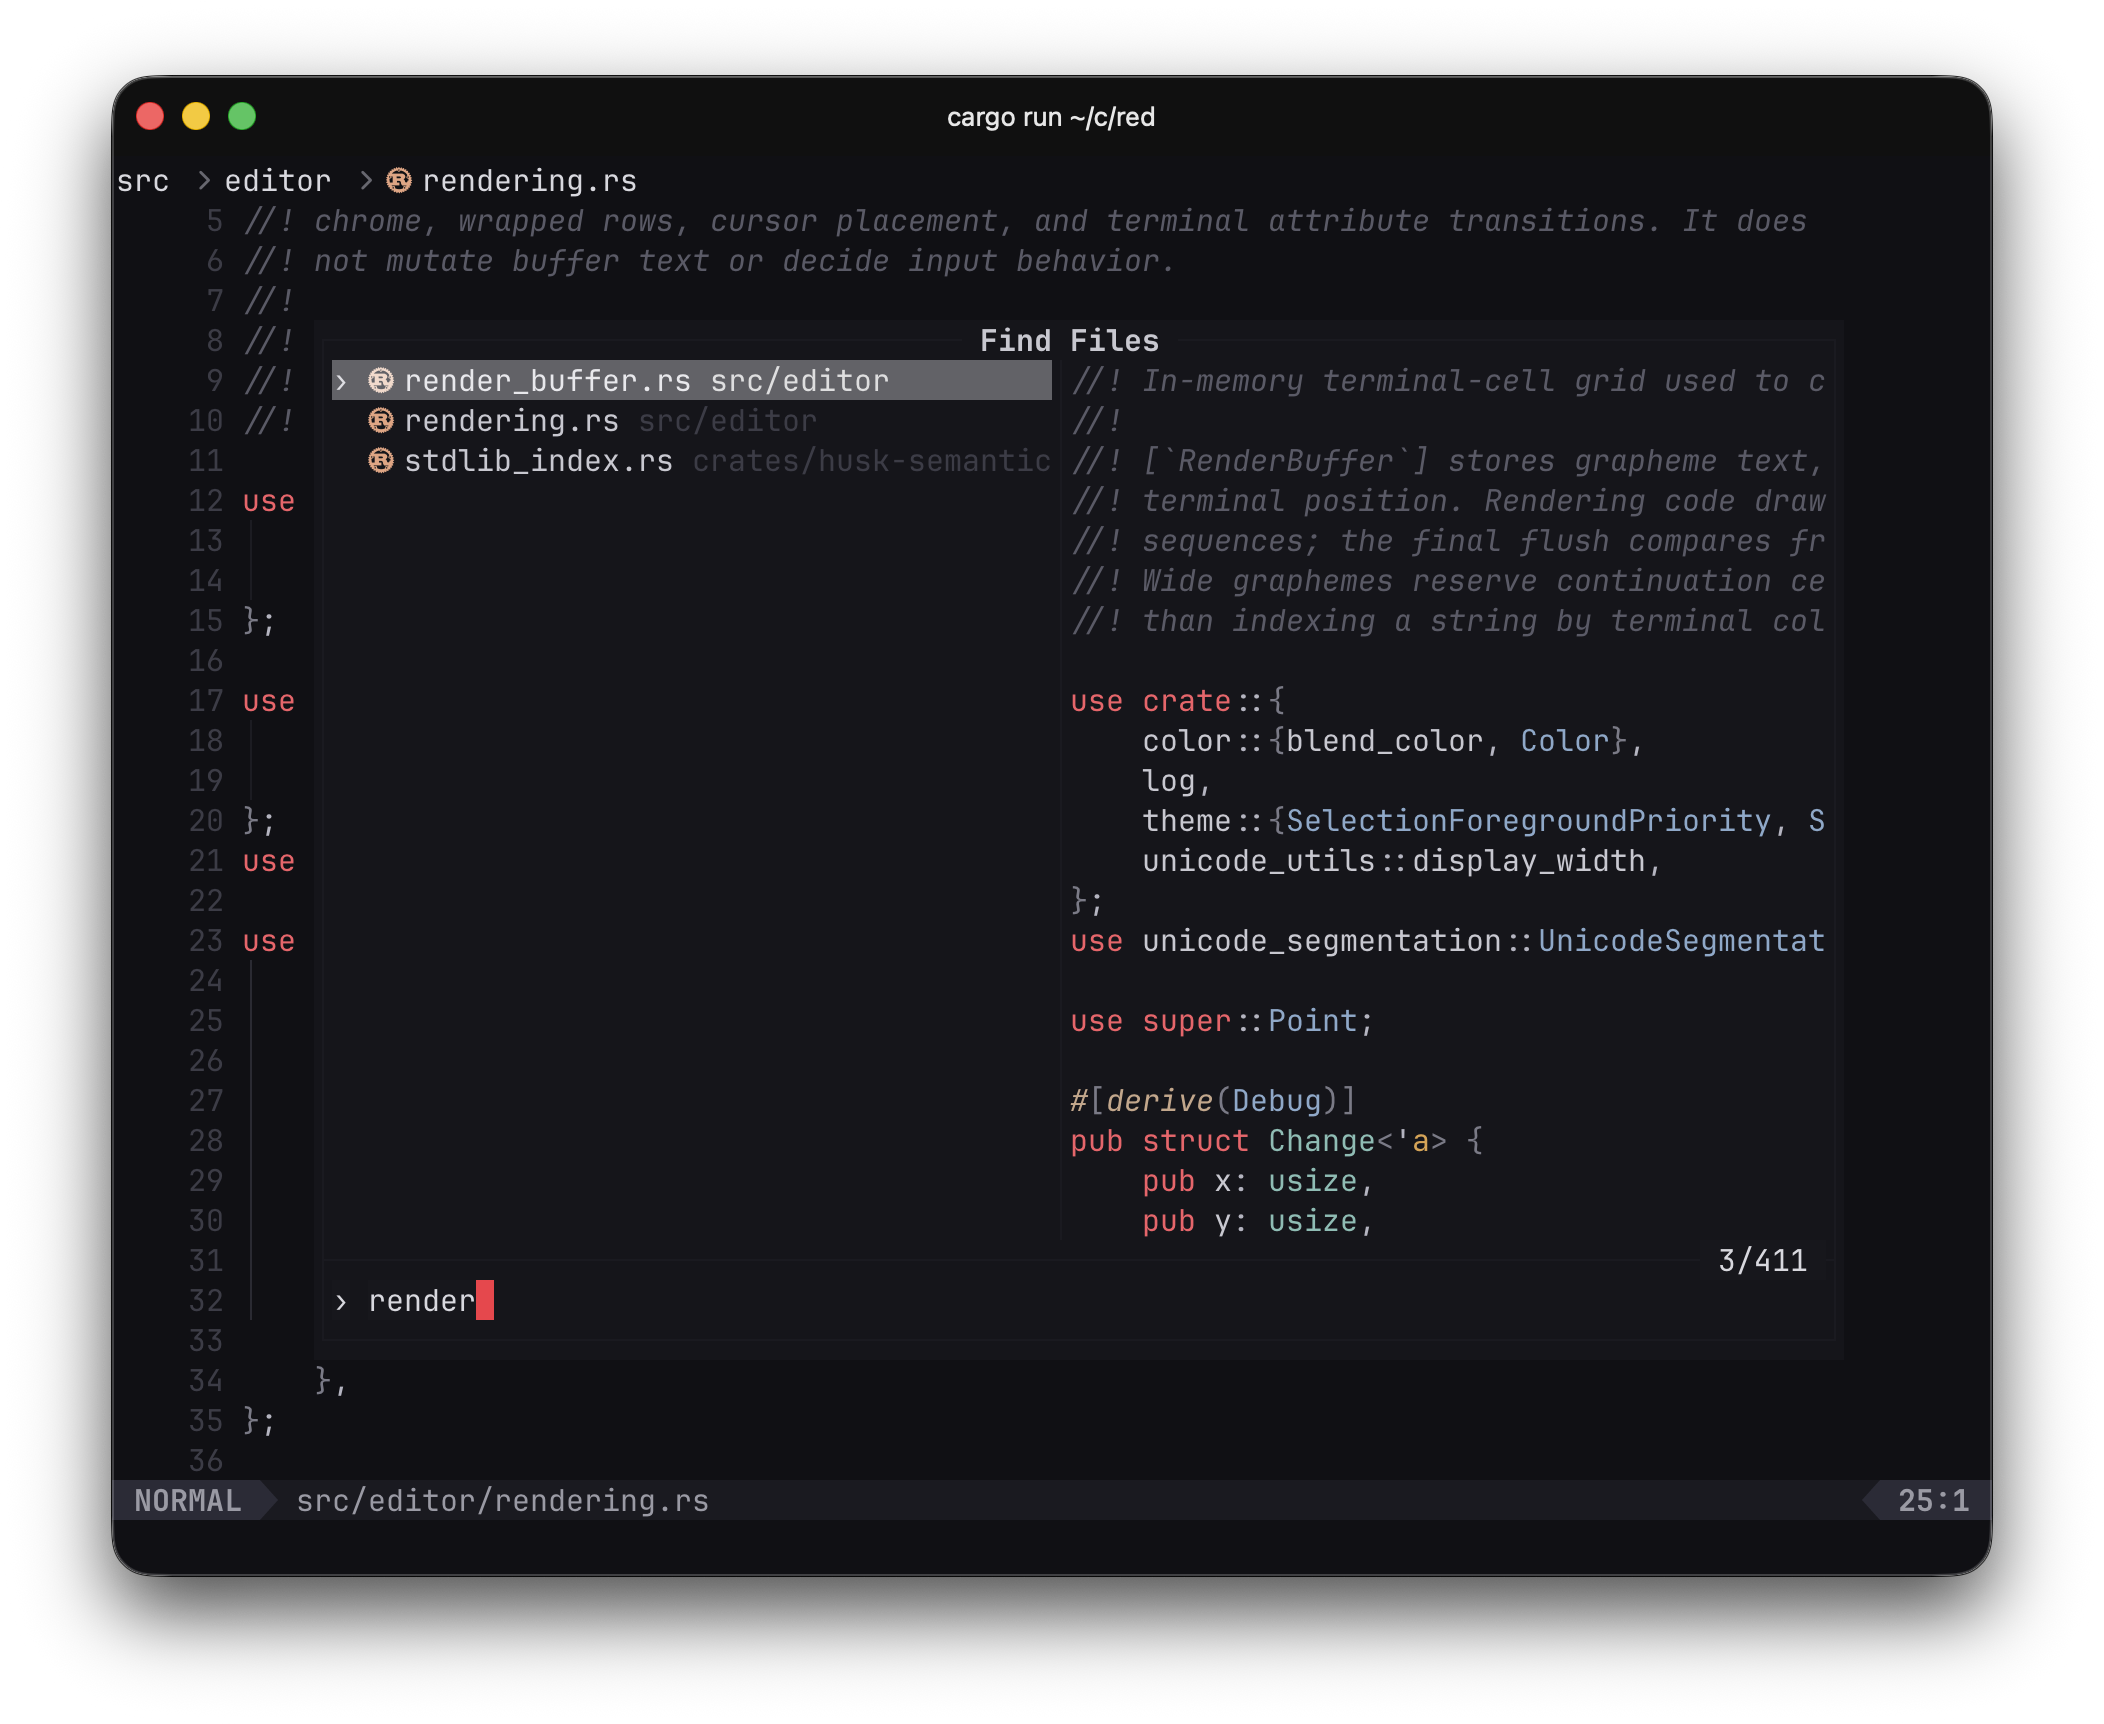Select the render_buffer.rs result
Image resolution: width=2104 pixels, height=1724 pixels.
(691, 381)
